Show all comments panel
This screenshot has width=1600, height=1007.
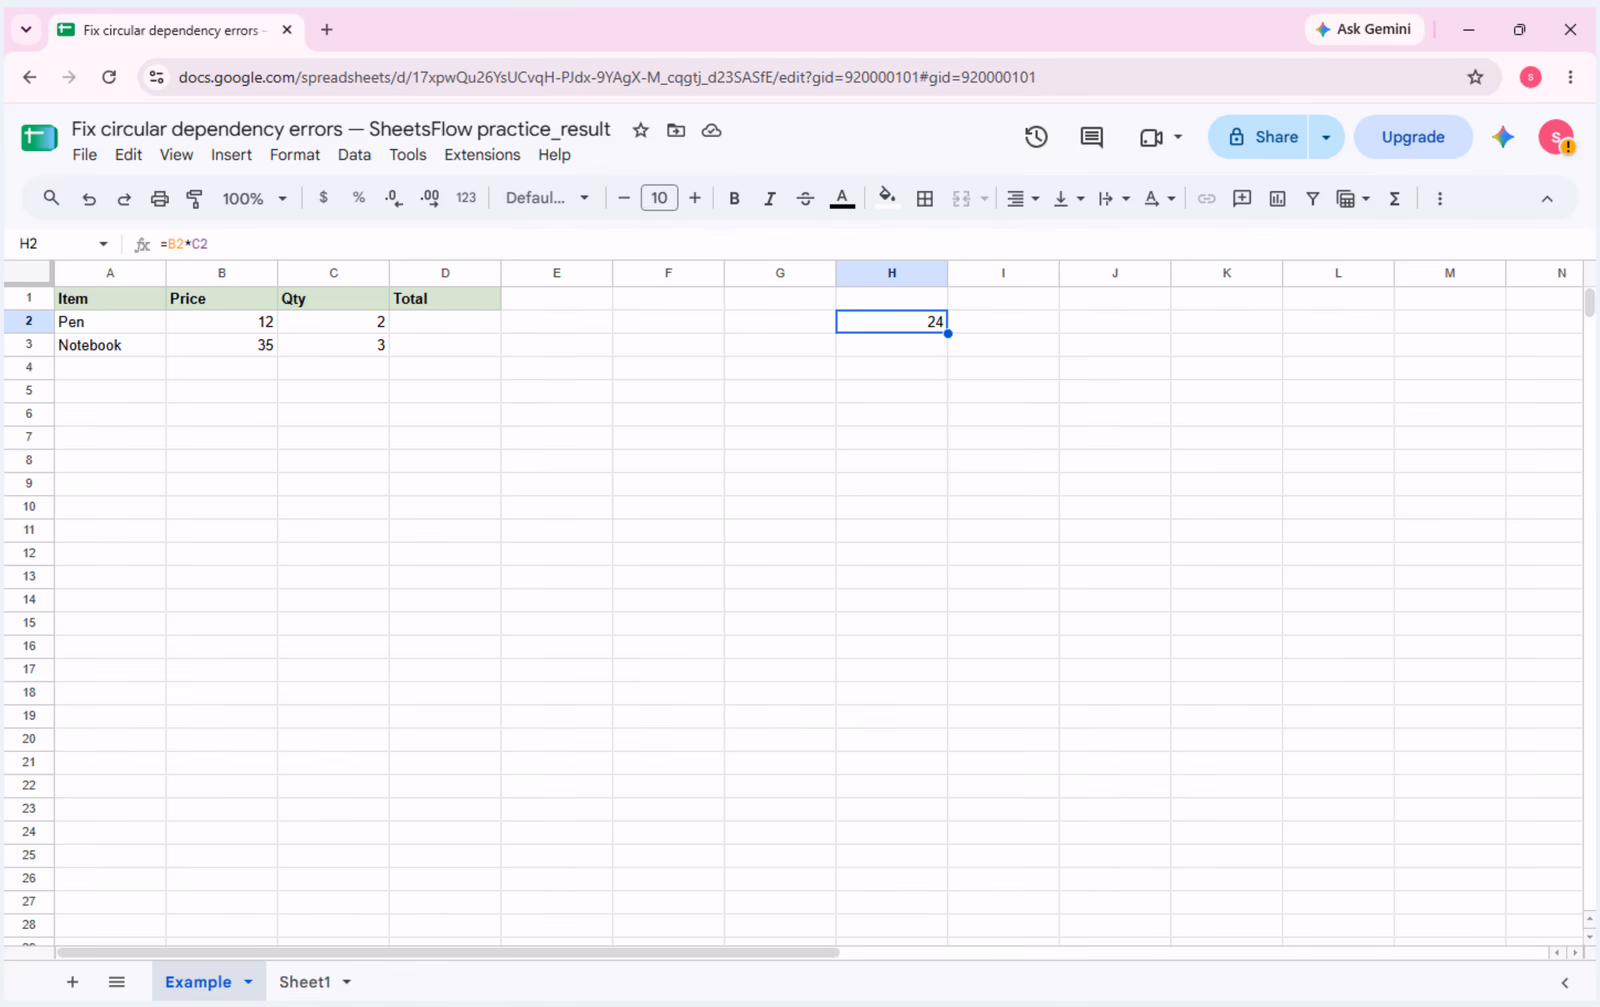coord(1092,137)
